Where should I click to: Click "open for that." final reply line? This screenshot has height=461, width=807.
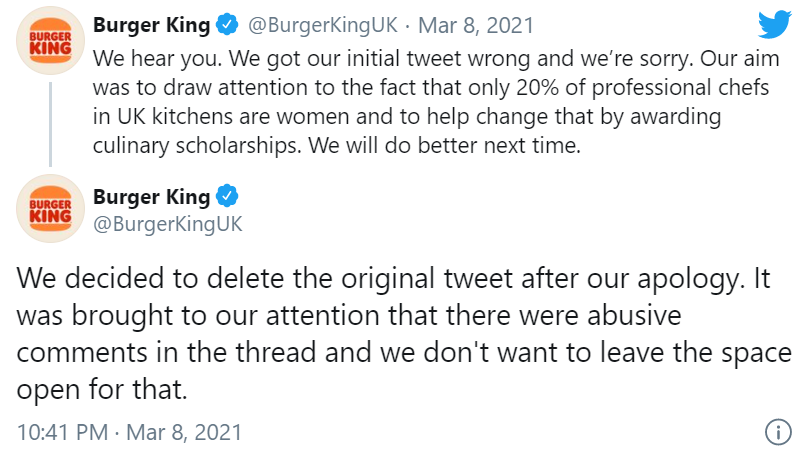point(102,389)
